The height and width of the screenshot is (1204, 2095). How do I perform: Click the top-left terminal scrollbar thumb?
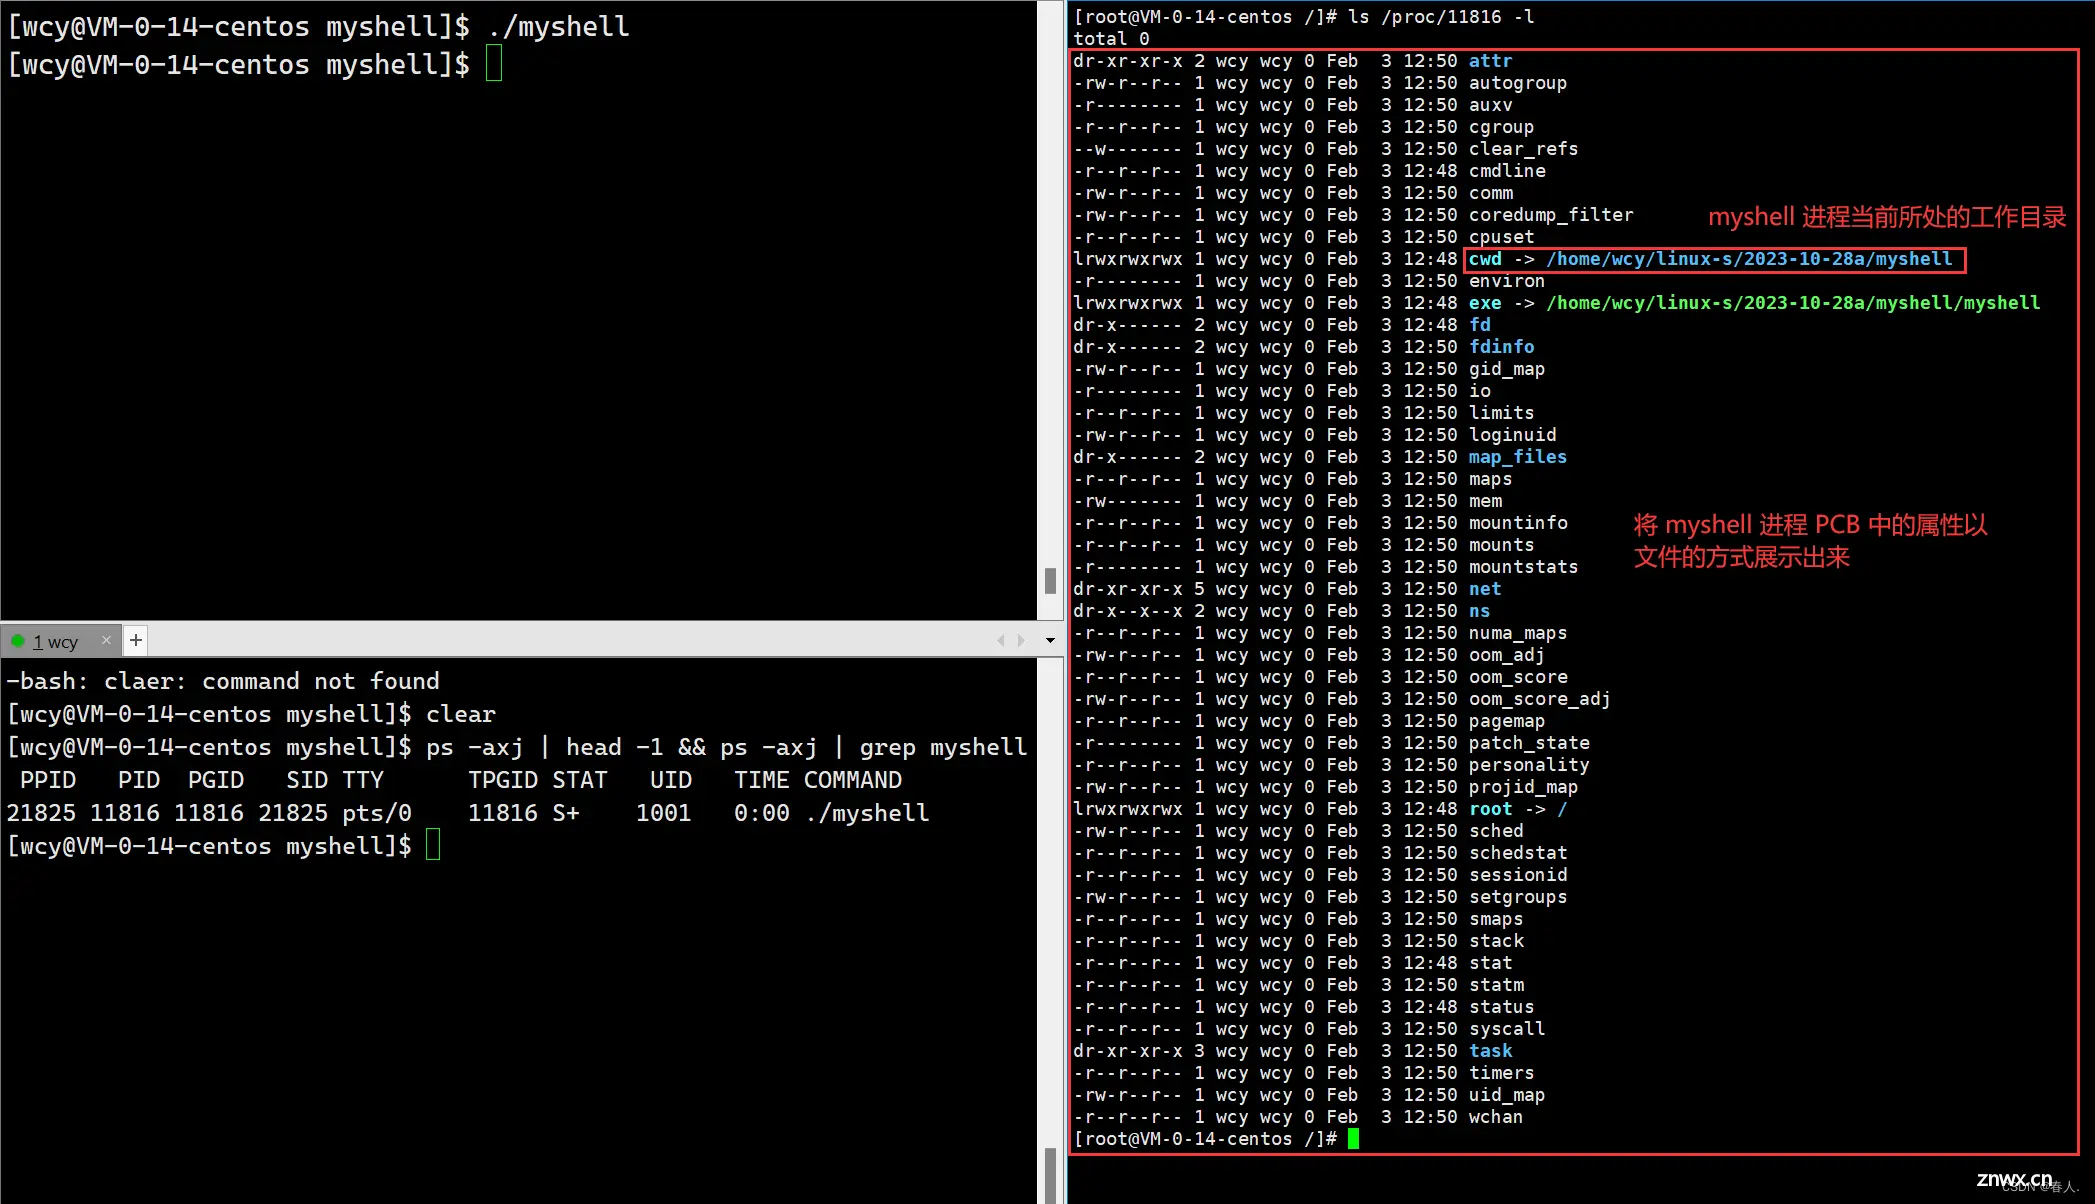click(1050, 581)
